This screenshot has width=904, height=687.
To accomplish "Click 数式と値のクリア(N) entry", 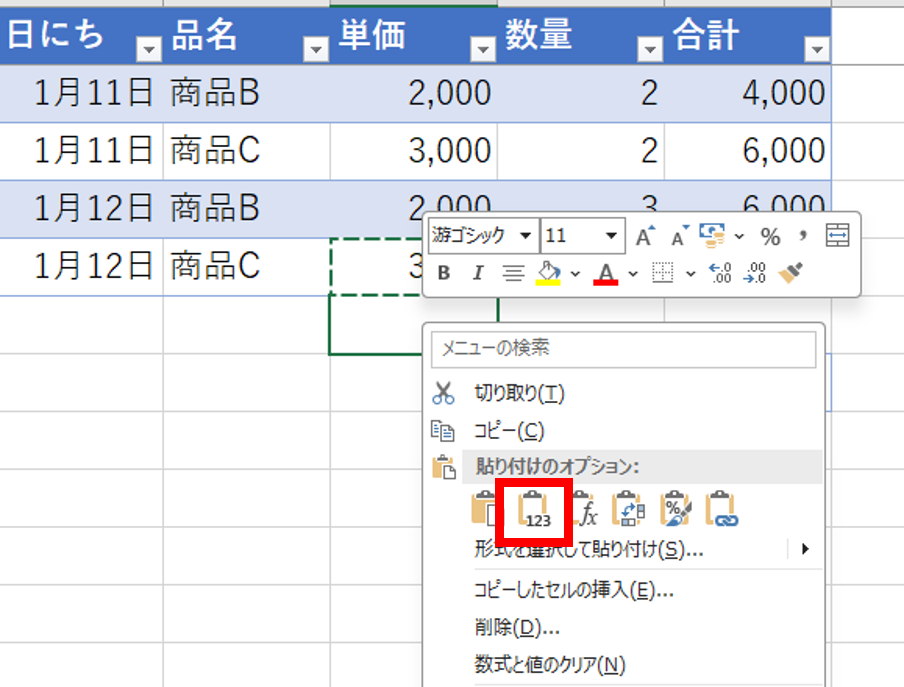I will (x=549, y=664).
